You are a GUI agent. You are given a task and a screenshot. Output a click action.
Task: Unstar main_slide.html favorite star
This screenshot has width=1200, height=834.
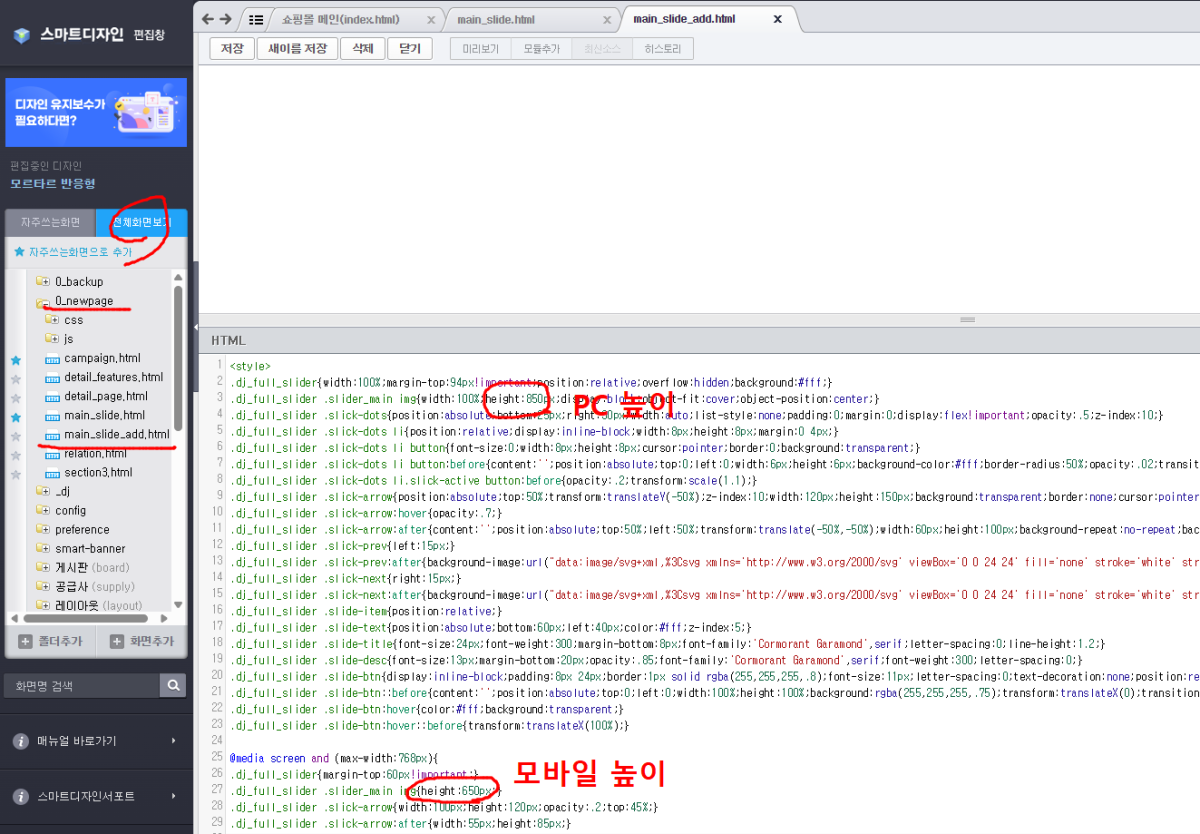(x=16, y=416)
